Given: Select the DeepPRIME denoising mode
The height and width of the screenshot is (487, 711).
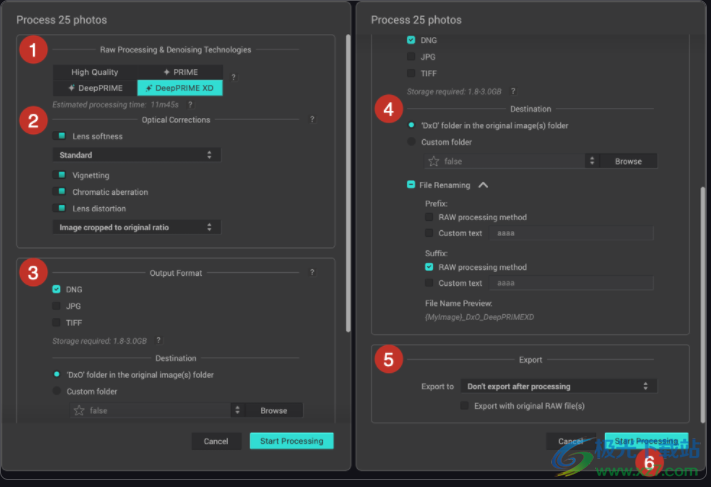Looking at the screenshot, I should (x=95, y=88).
